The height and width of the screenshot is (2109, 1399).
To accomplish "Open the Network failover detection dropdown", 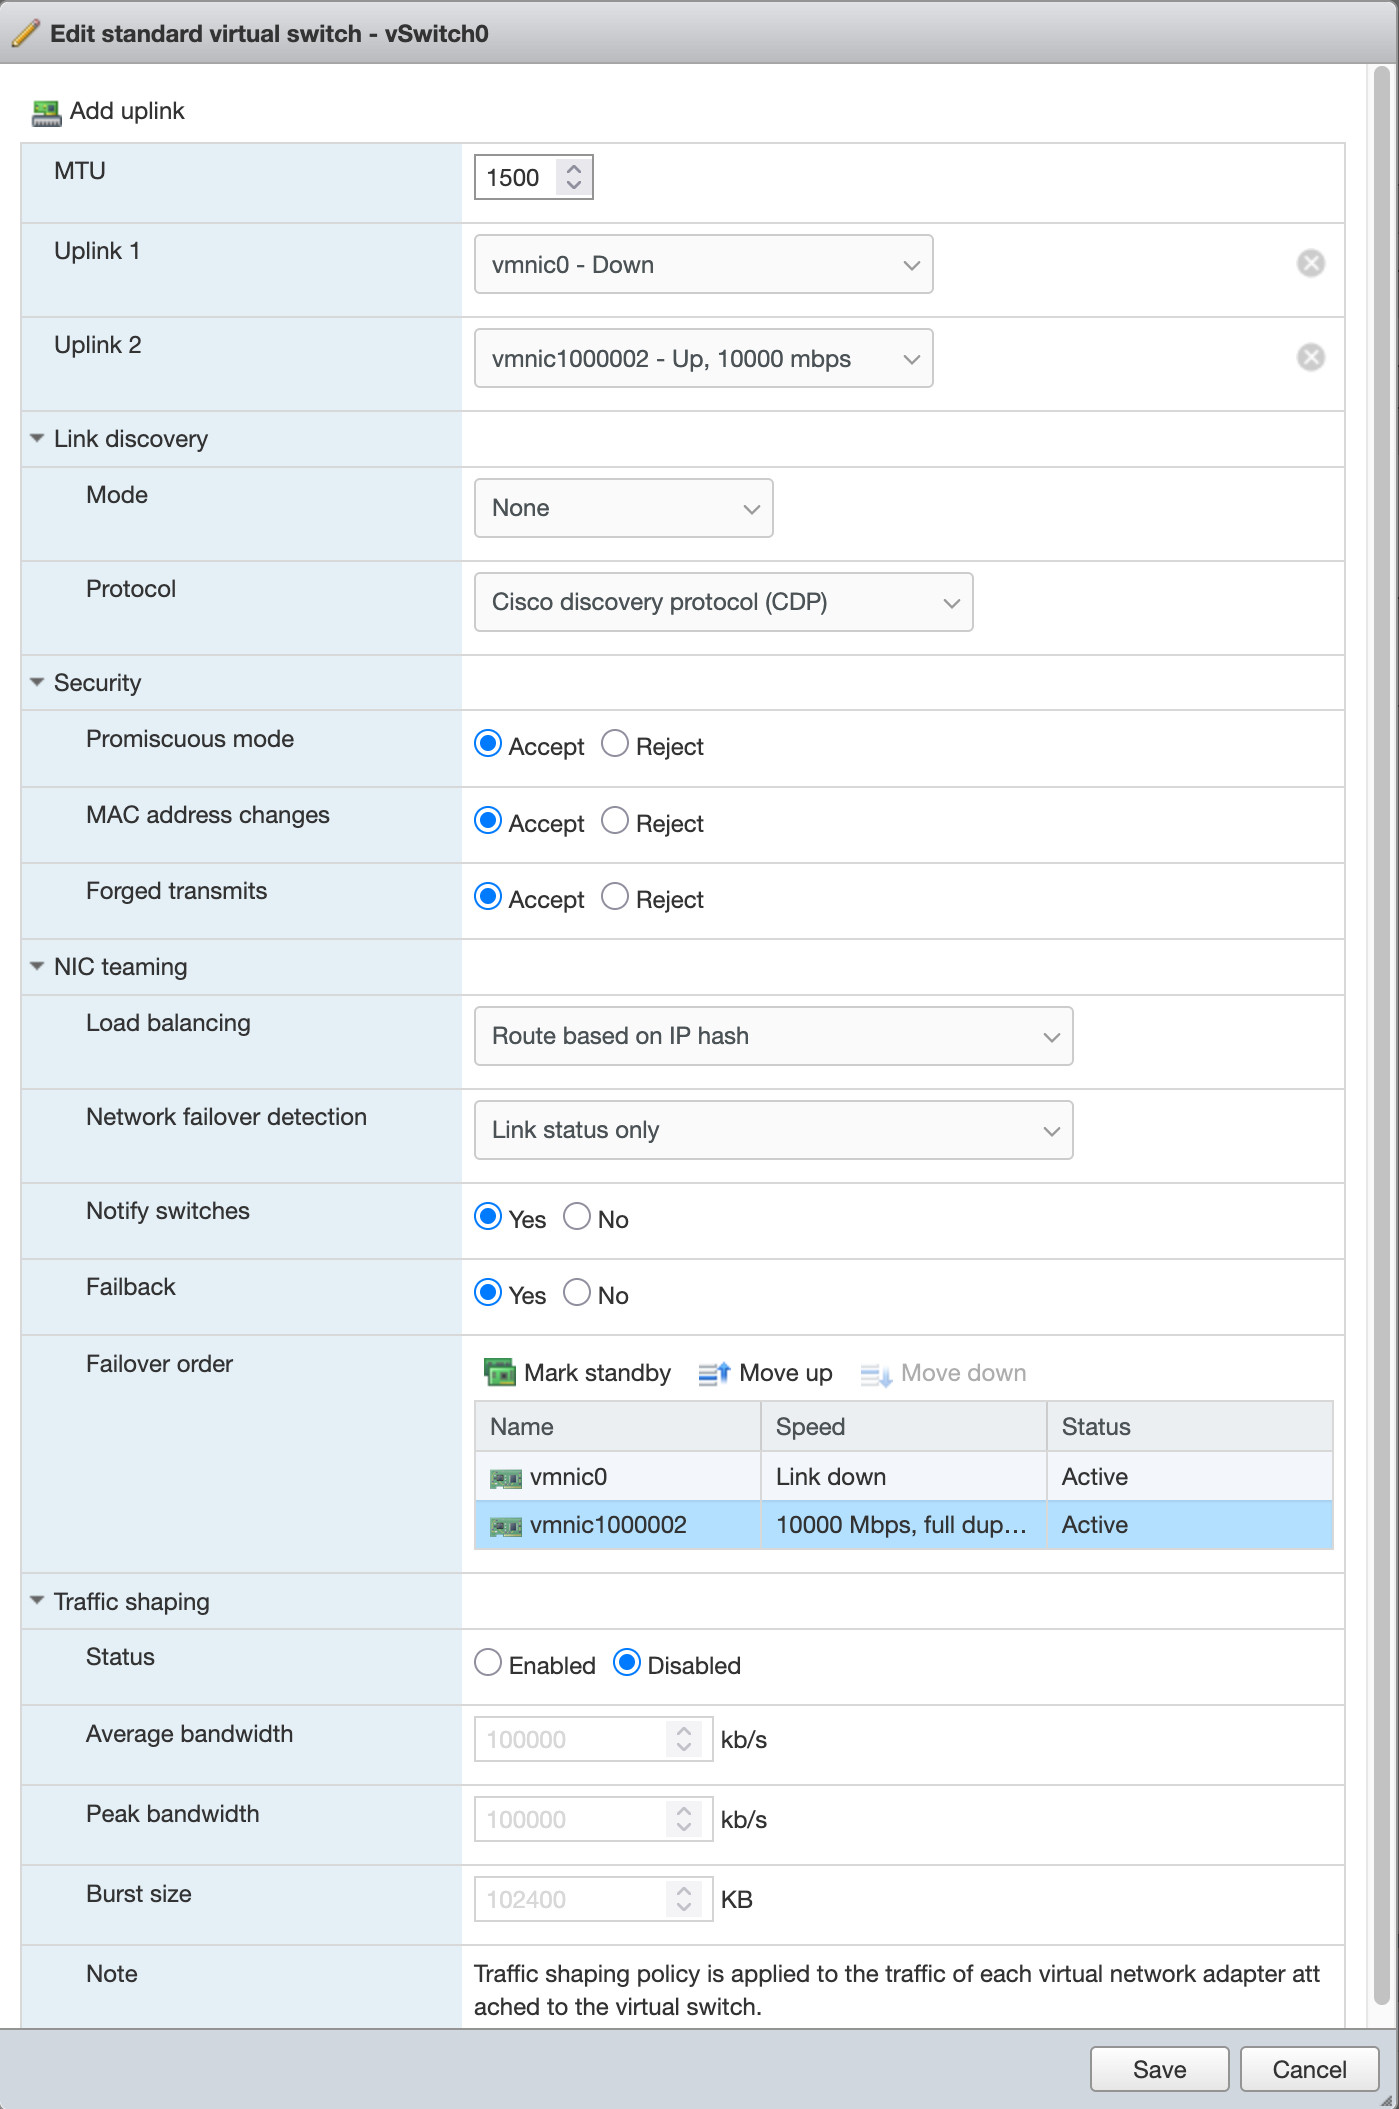I will click(773, 1130).
